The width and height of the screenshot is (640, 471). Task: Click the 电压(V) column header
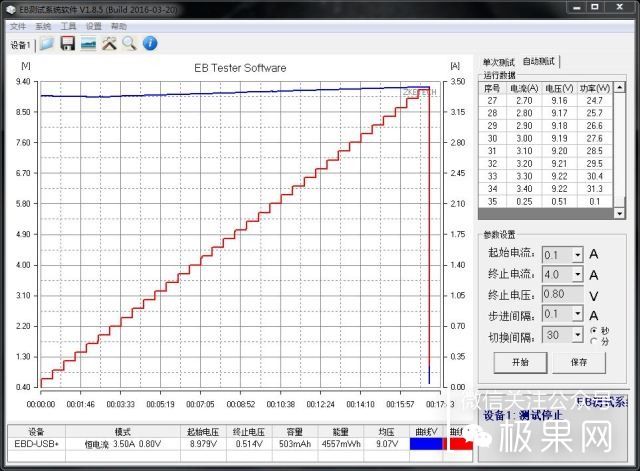pyautogui.click(x=559, y=89)
